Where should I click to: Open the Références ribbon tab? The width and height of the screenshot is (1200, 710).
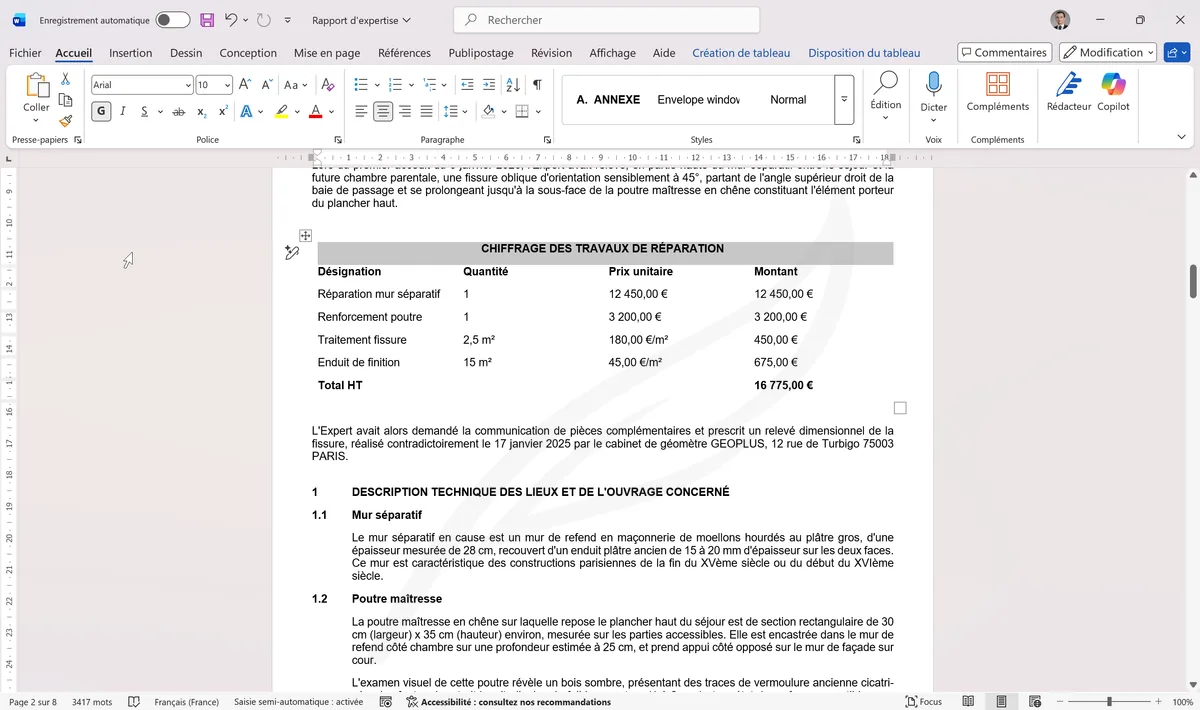point(404,53)
